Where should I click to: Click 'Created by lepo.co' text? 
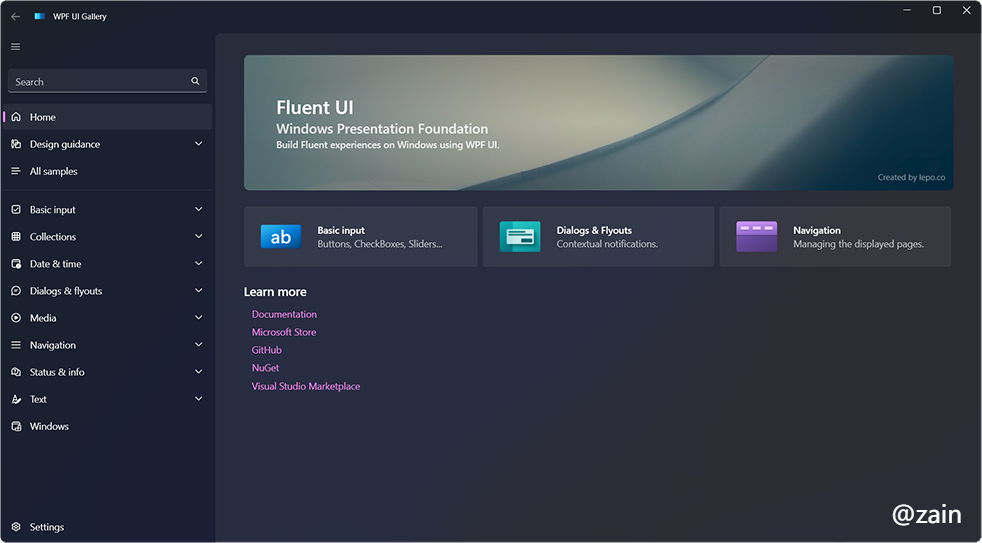911,177
